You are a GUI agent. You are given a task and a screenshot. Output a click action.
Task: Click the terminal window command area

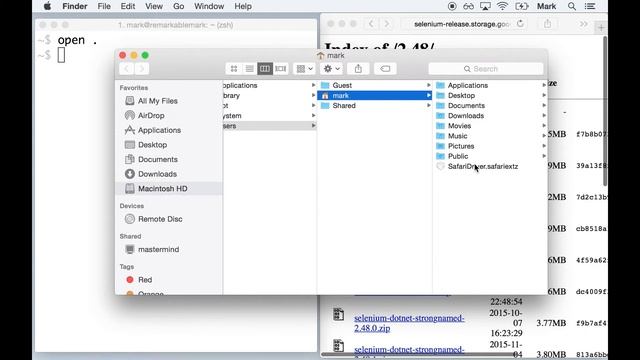tap(176, 192)
